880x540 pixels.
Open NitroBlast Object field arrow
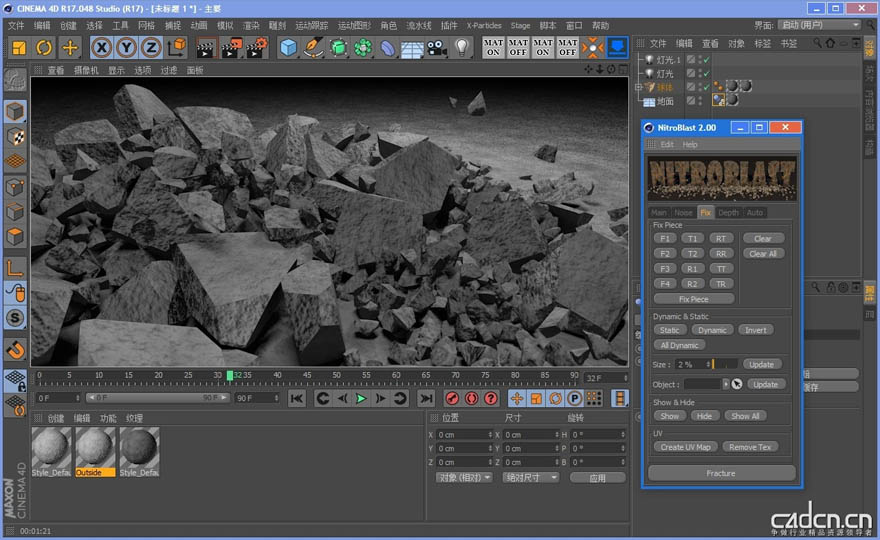726,385
